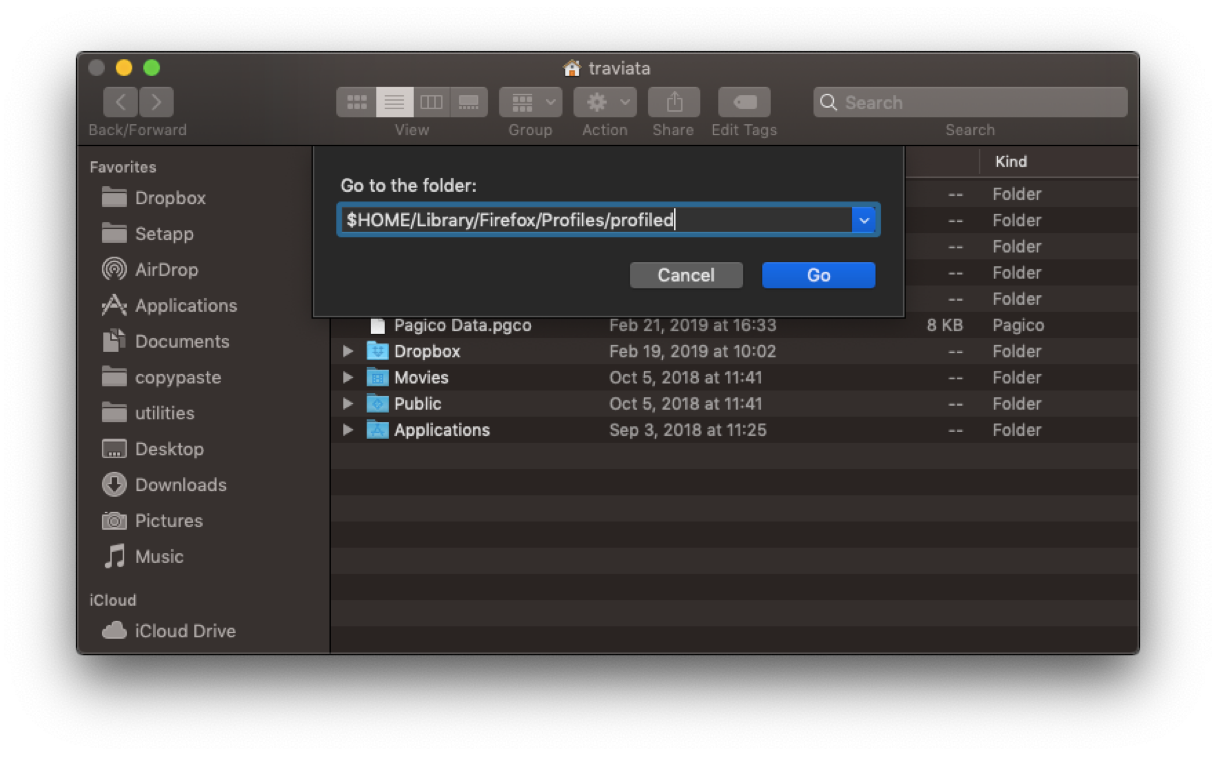Switch to gallery view
1216x760 pixels.
[x=469, y=102]
